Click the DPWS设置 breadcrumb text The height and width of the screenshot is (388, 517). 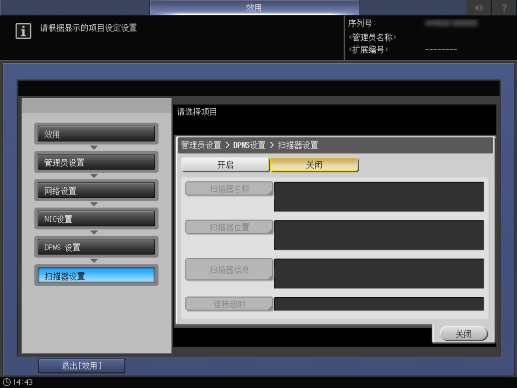[249, 145]
